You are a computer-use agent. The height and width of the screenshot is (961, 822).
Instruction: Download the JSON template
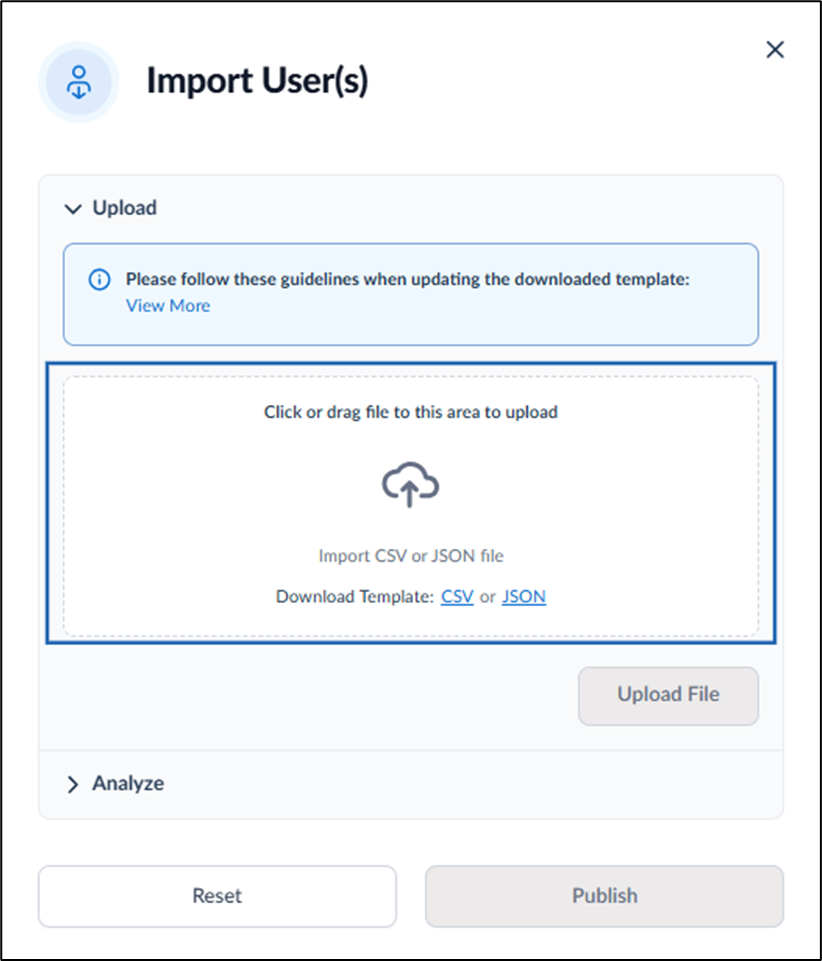tap(523, 596)
